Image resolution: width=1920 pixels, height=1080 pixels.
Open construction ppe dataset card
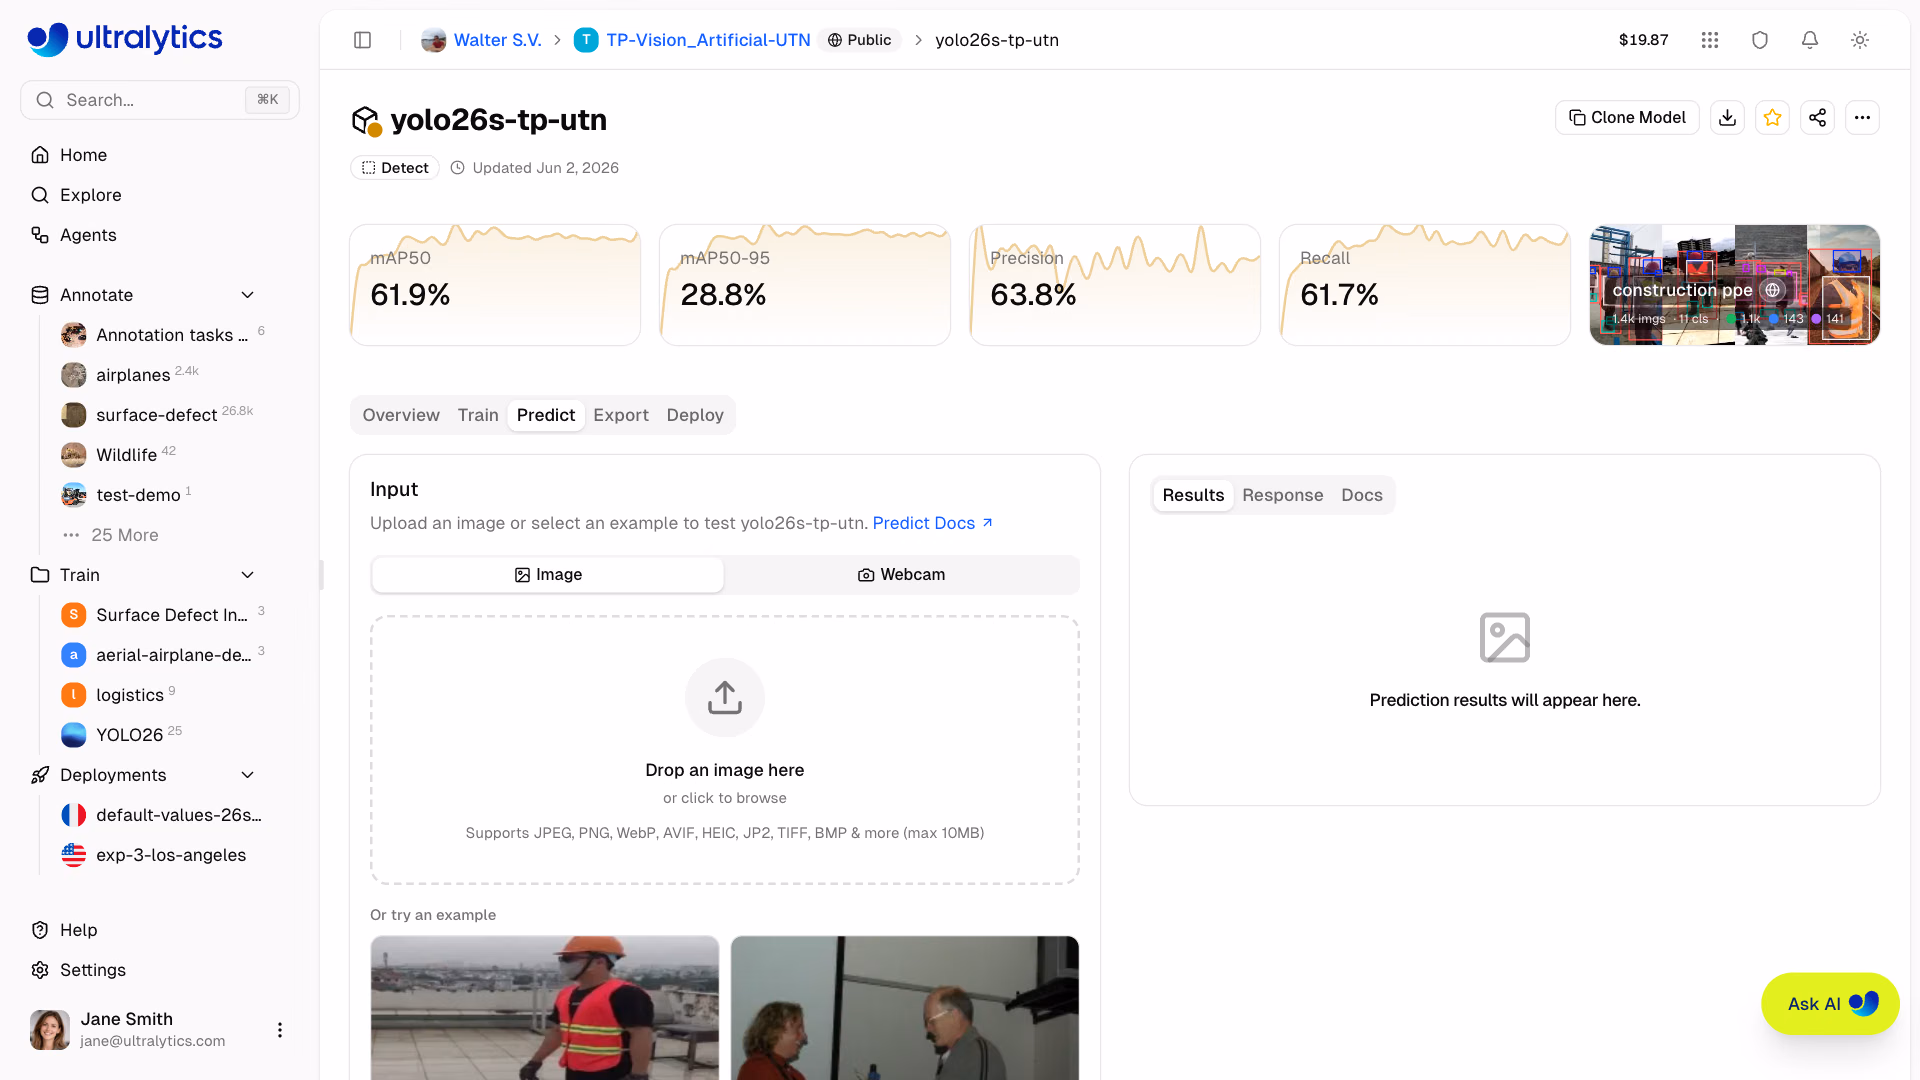pos(1735,285)
